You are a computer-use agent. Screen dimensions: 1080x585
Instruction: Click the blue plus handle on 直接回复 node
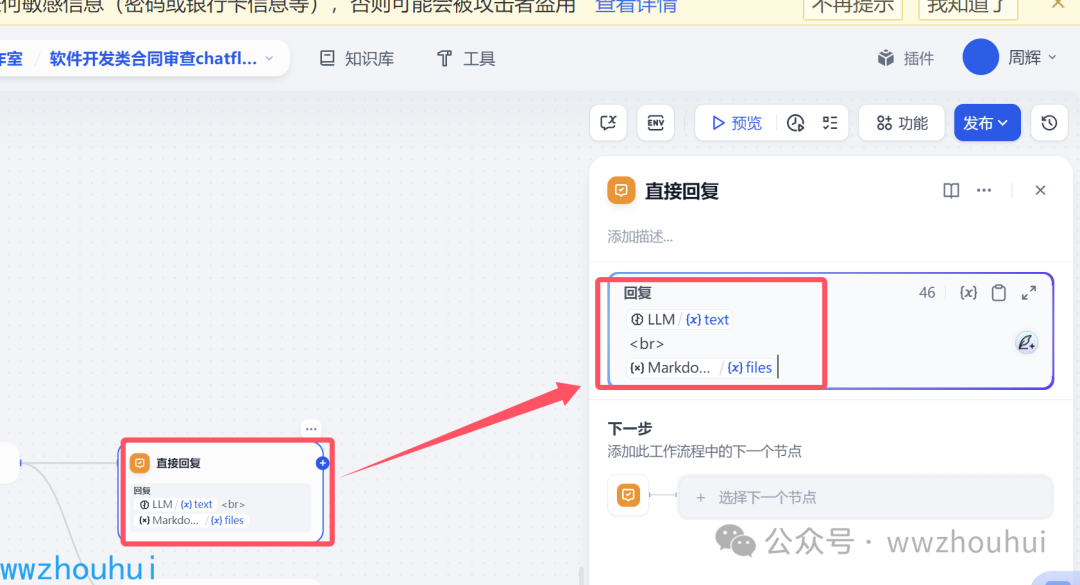pyautogui.click(x=322, y=463)
